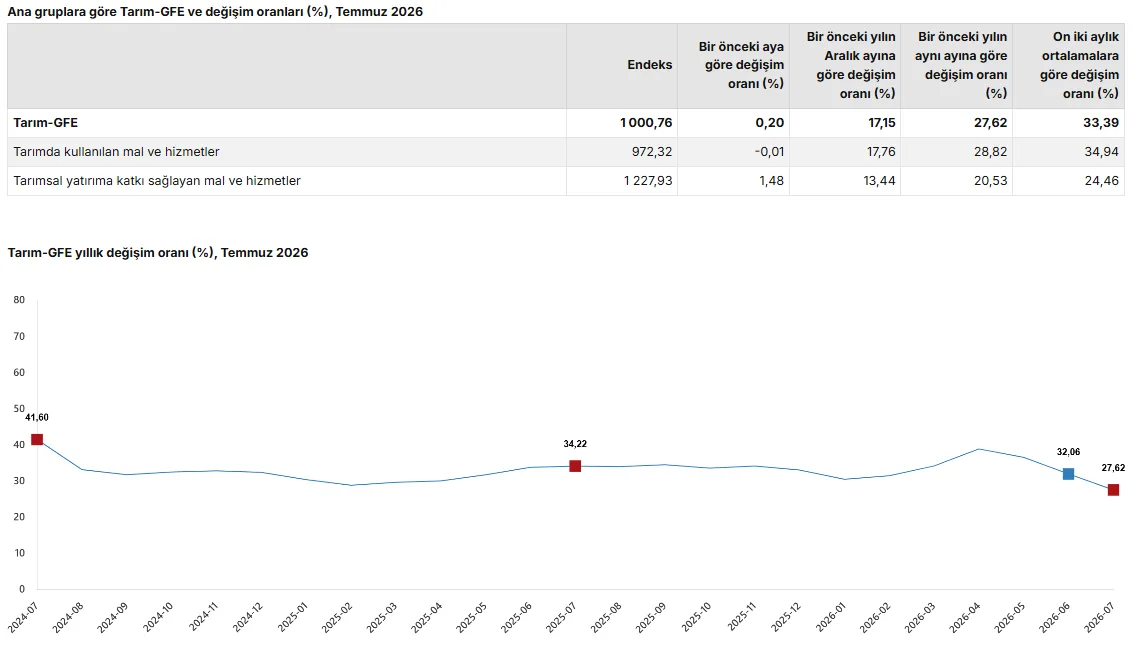Select annual change value 27,62 in table
The width and height of the screenshot is (1132, 660).
click(990, 123)
